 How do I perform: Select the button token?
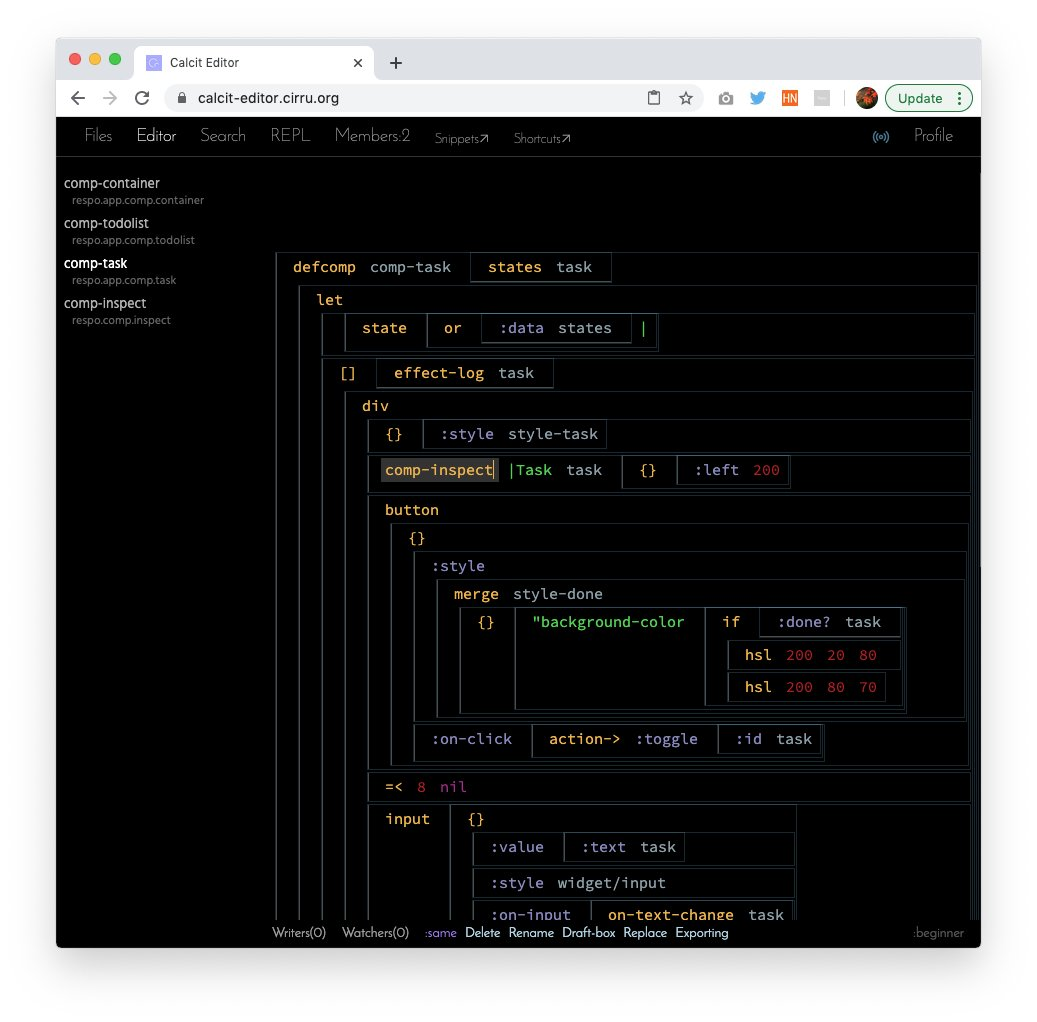pyautogui.click(x=411, y=510)
